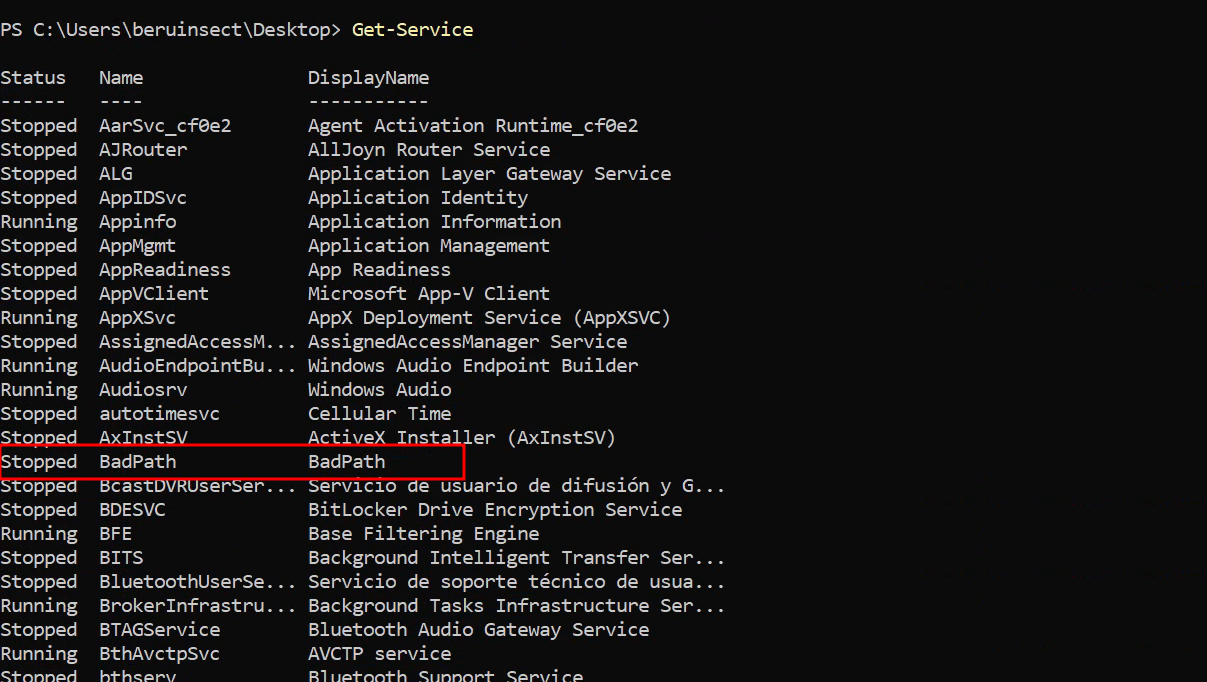Click the AarSvc_cf0e2 service name
Image resolution: width=1207 pixels, height=682 pixels.
[x=165, y=126]
